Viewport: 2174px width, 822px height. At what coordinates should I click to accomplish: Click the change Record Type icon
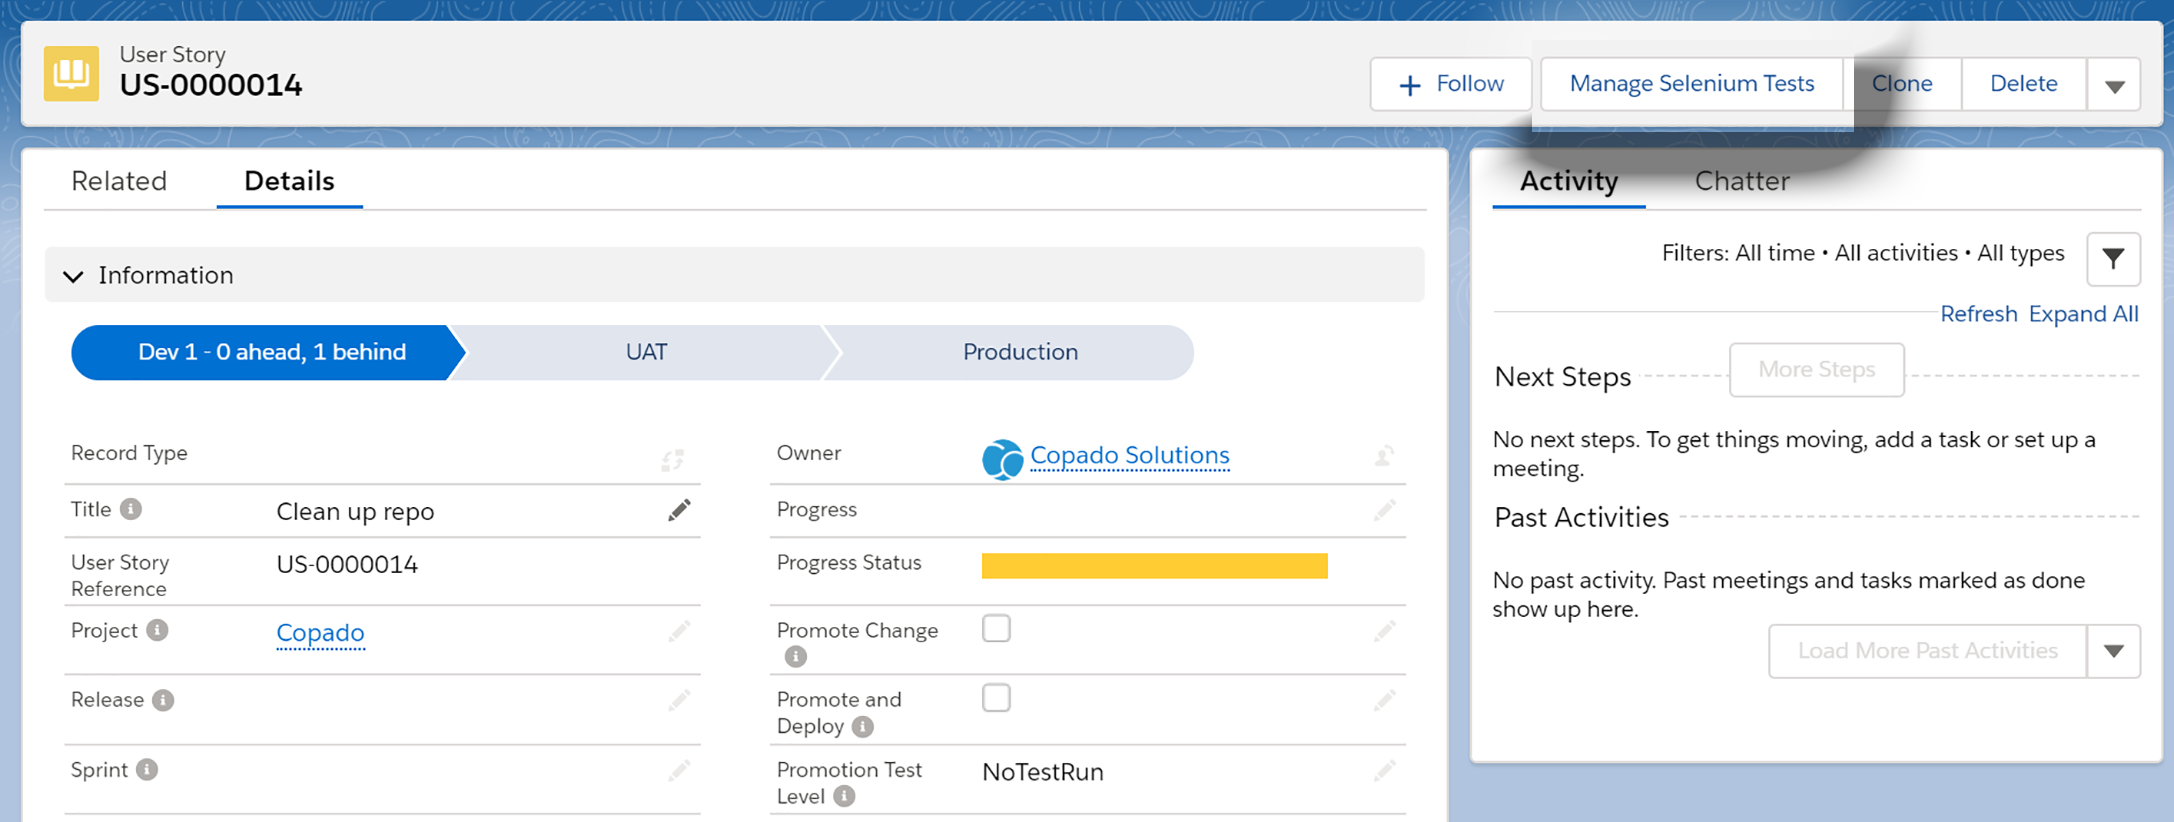point(673,459)
